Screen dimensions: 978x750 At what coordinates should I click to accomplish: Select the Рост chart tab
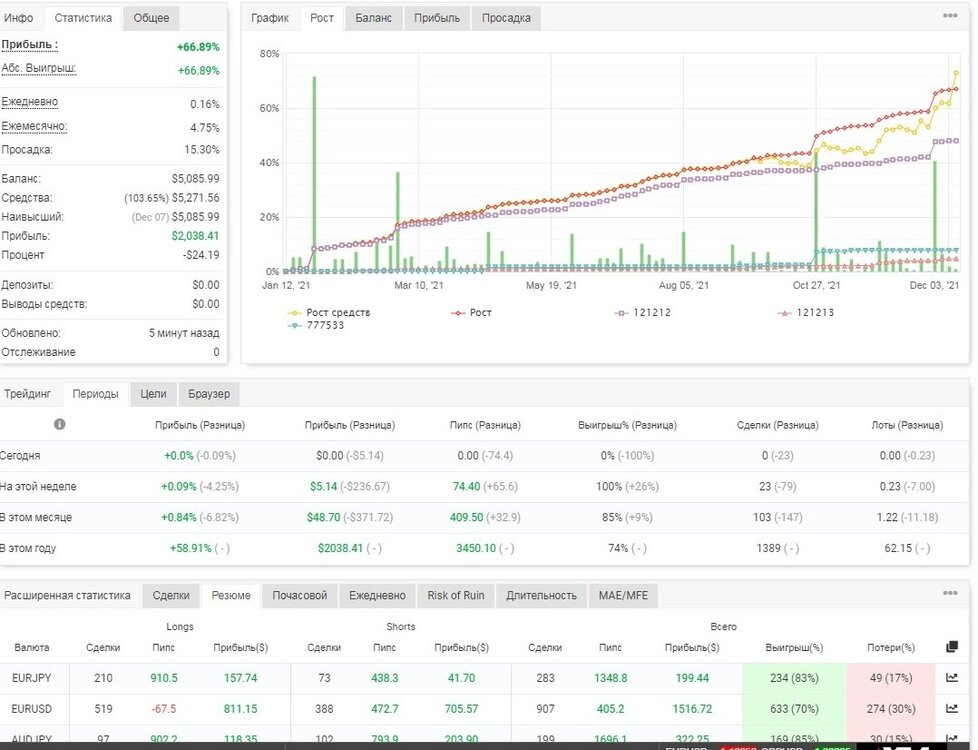click(x=322, y=18)
